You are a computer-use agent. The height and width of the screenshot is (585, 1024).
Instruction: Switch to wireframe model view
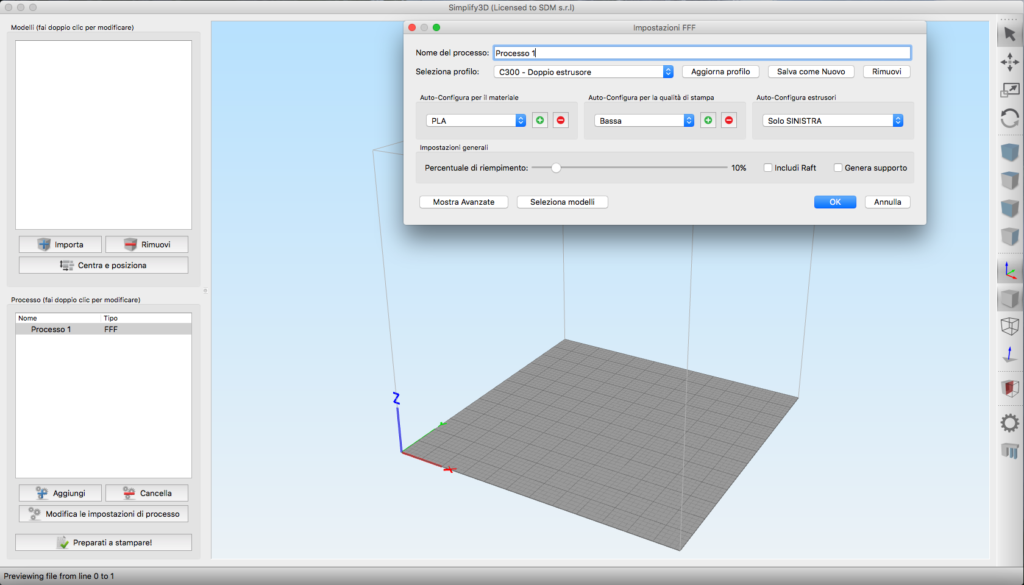click(x=1009, y=326)
